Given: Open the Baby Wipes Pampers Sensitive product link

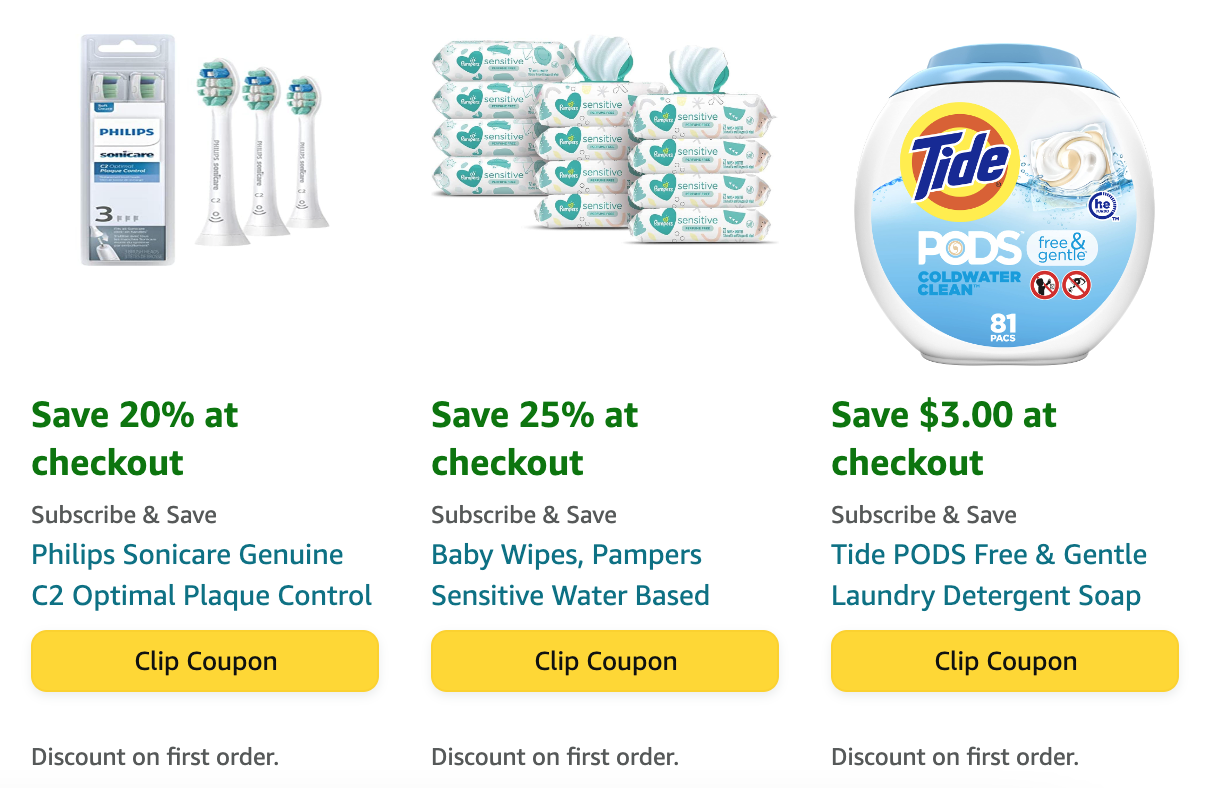Looking at the screenshot, I should pos(566,554).
